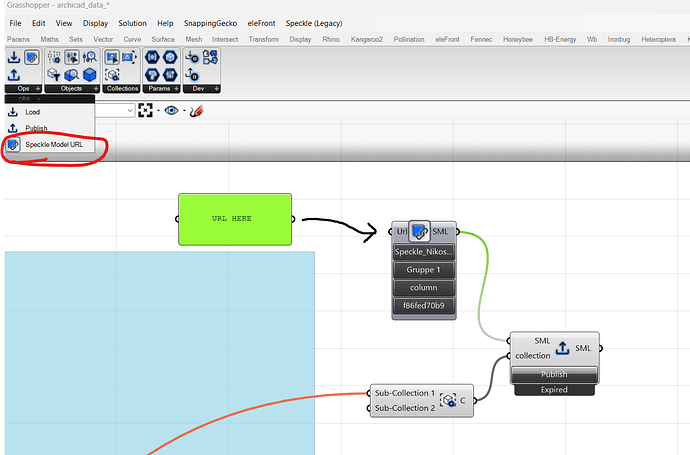
Task: Click the Speckle Model URL component icon on canvas
Action: pos(419,231)
